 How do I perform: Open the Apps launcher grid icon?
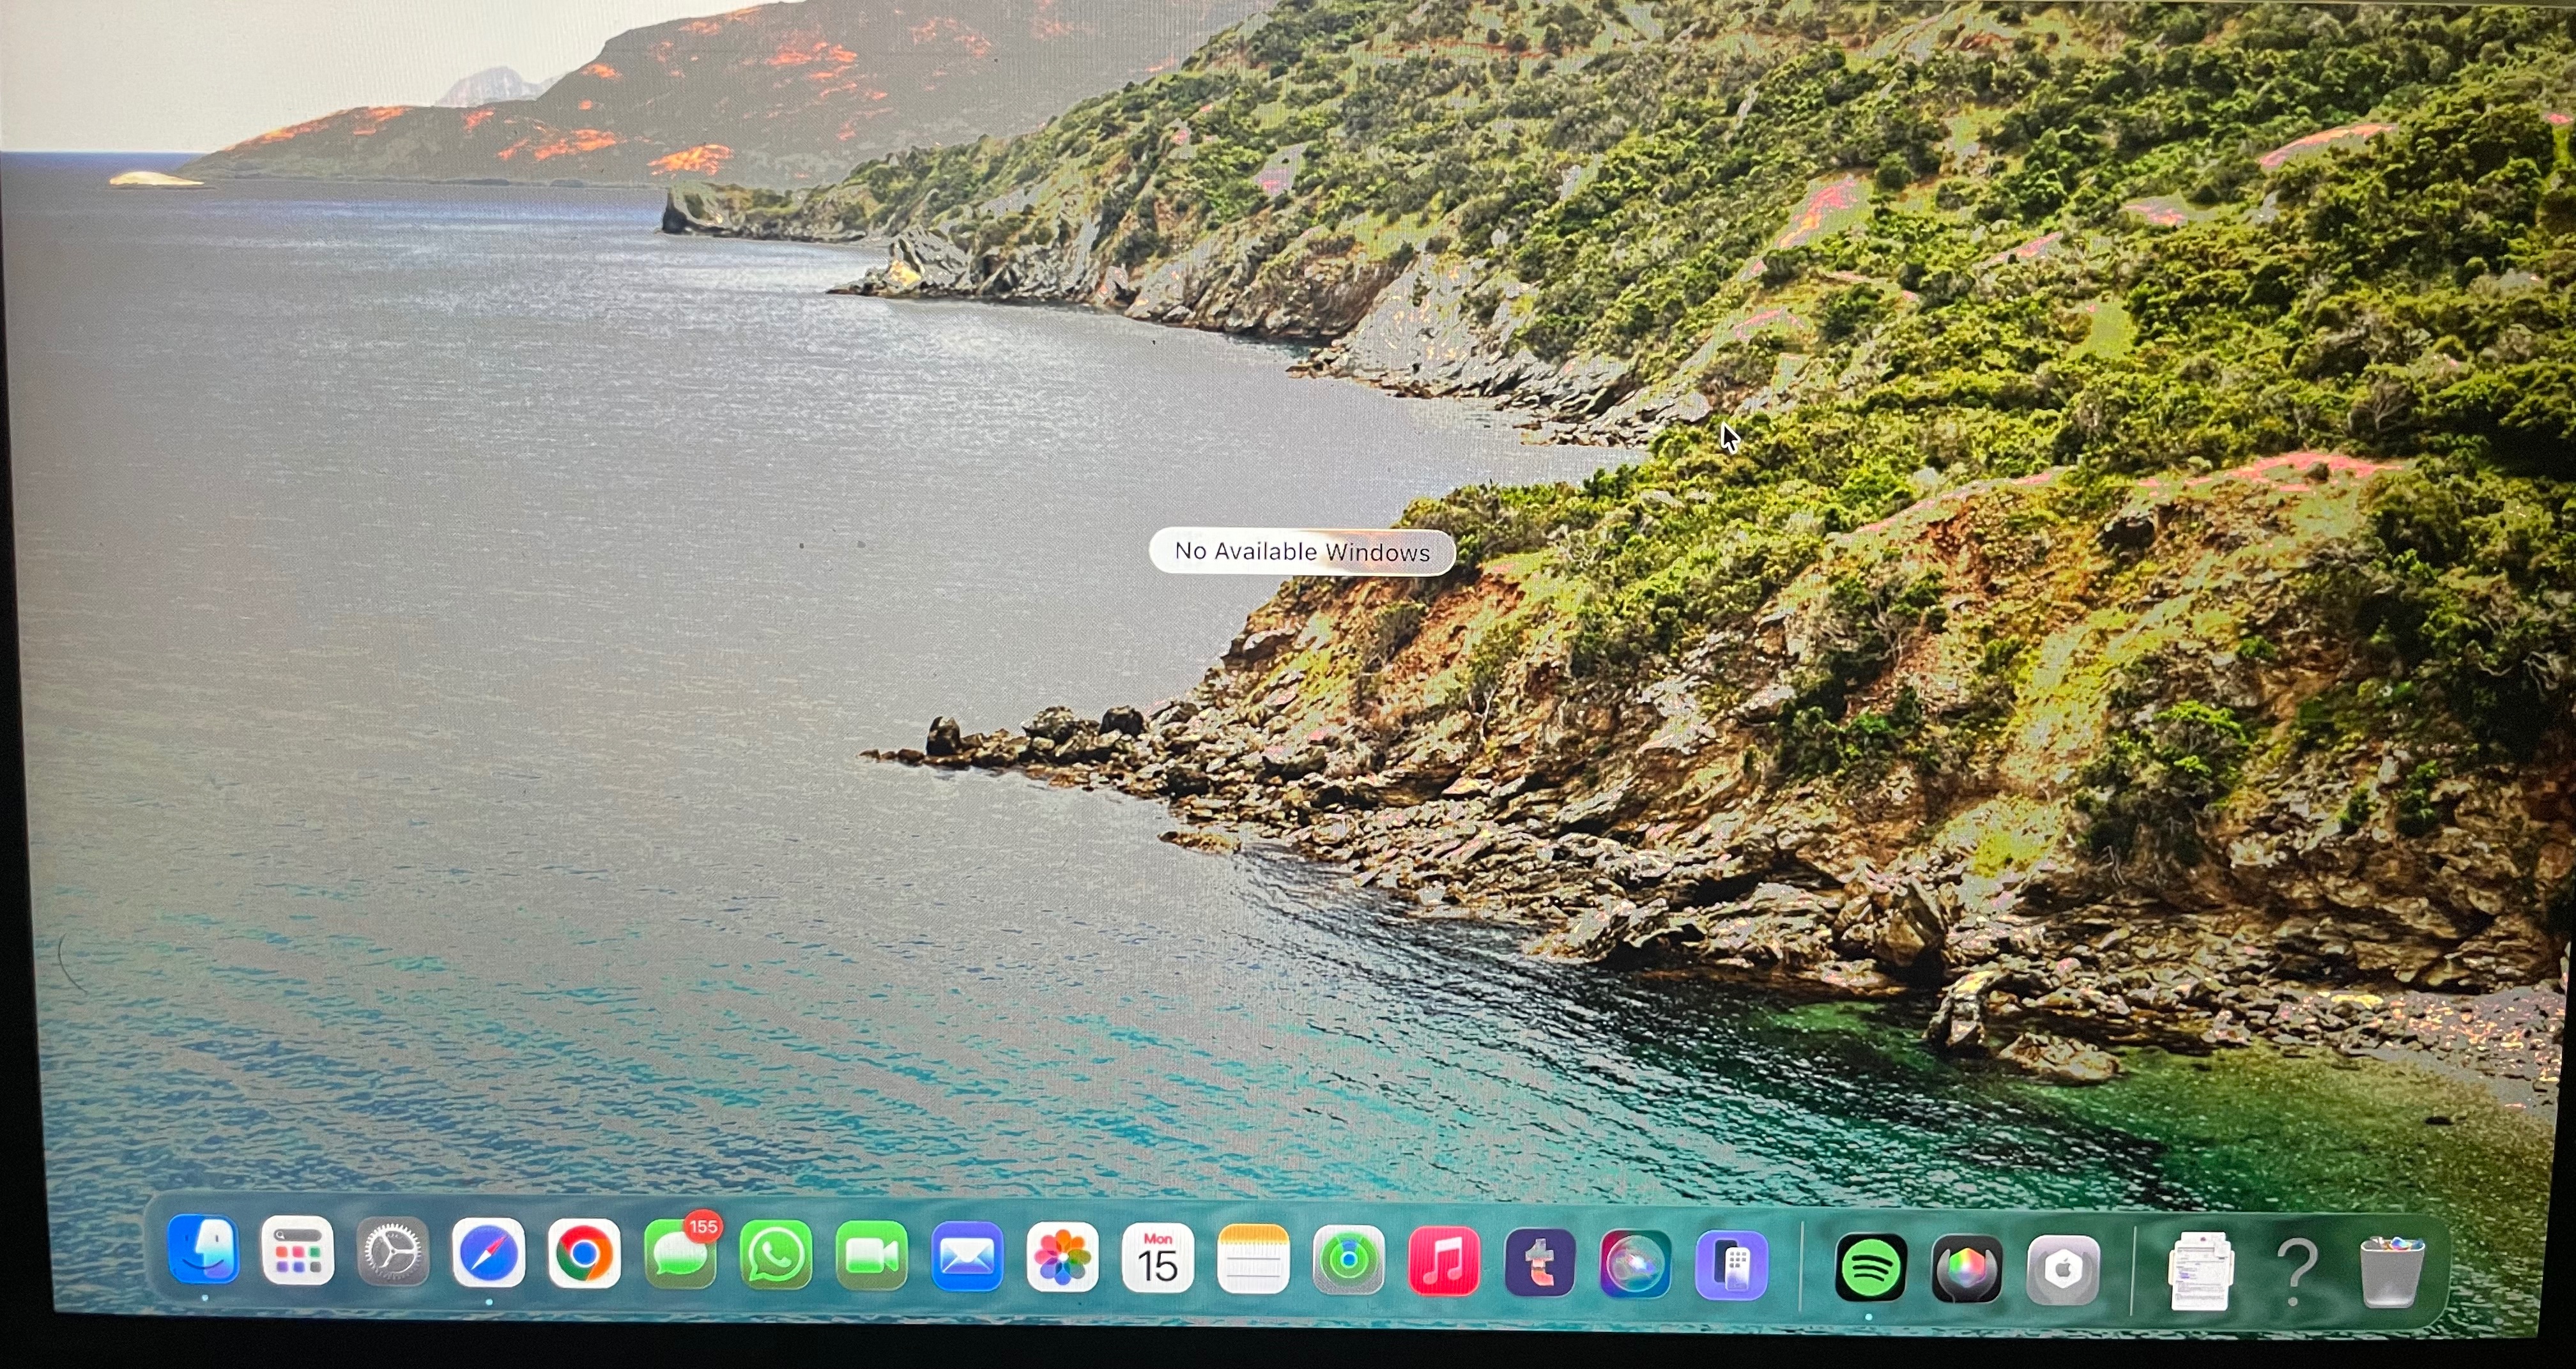(x=297, y=1251)
